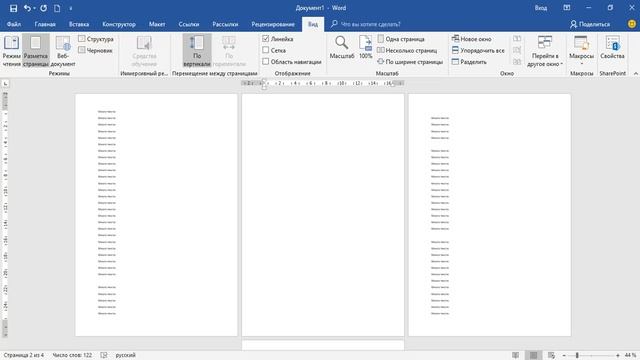This screenshot has width=640, height=360.
Task: Open the Вставка tab
Action: tap(79, 24)
